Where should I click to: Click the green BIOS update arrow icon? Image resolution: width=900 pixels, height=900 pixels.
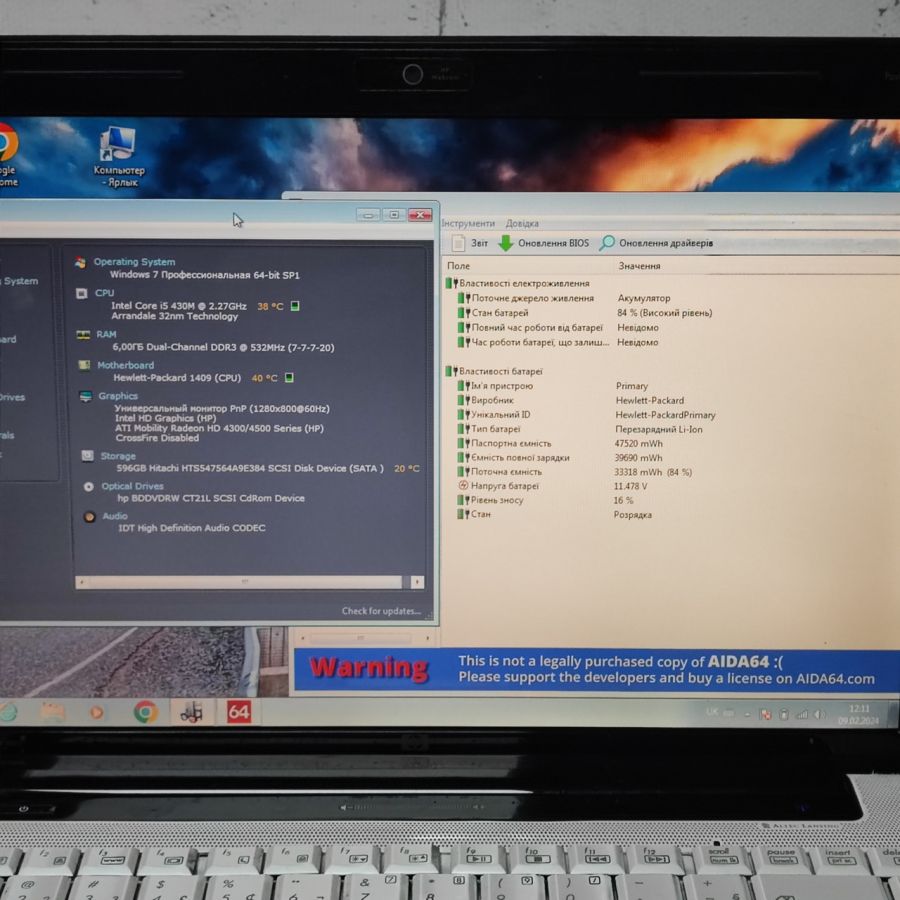(x=506, y=243)
